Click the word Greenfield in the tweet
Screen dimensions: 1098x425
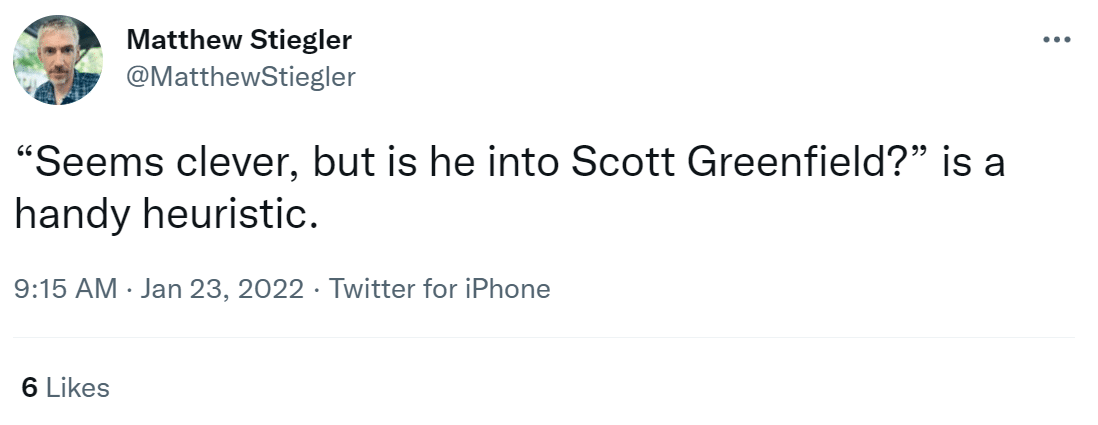pos(799,163)
